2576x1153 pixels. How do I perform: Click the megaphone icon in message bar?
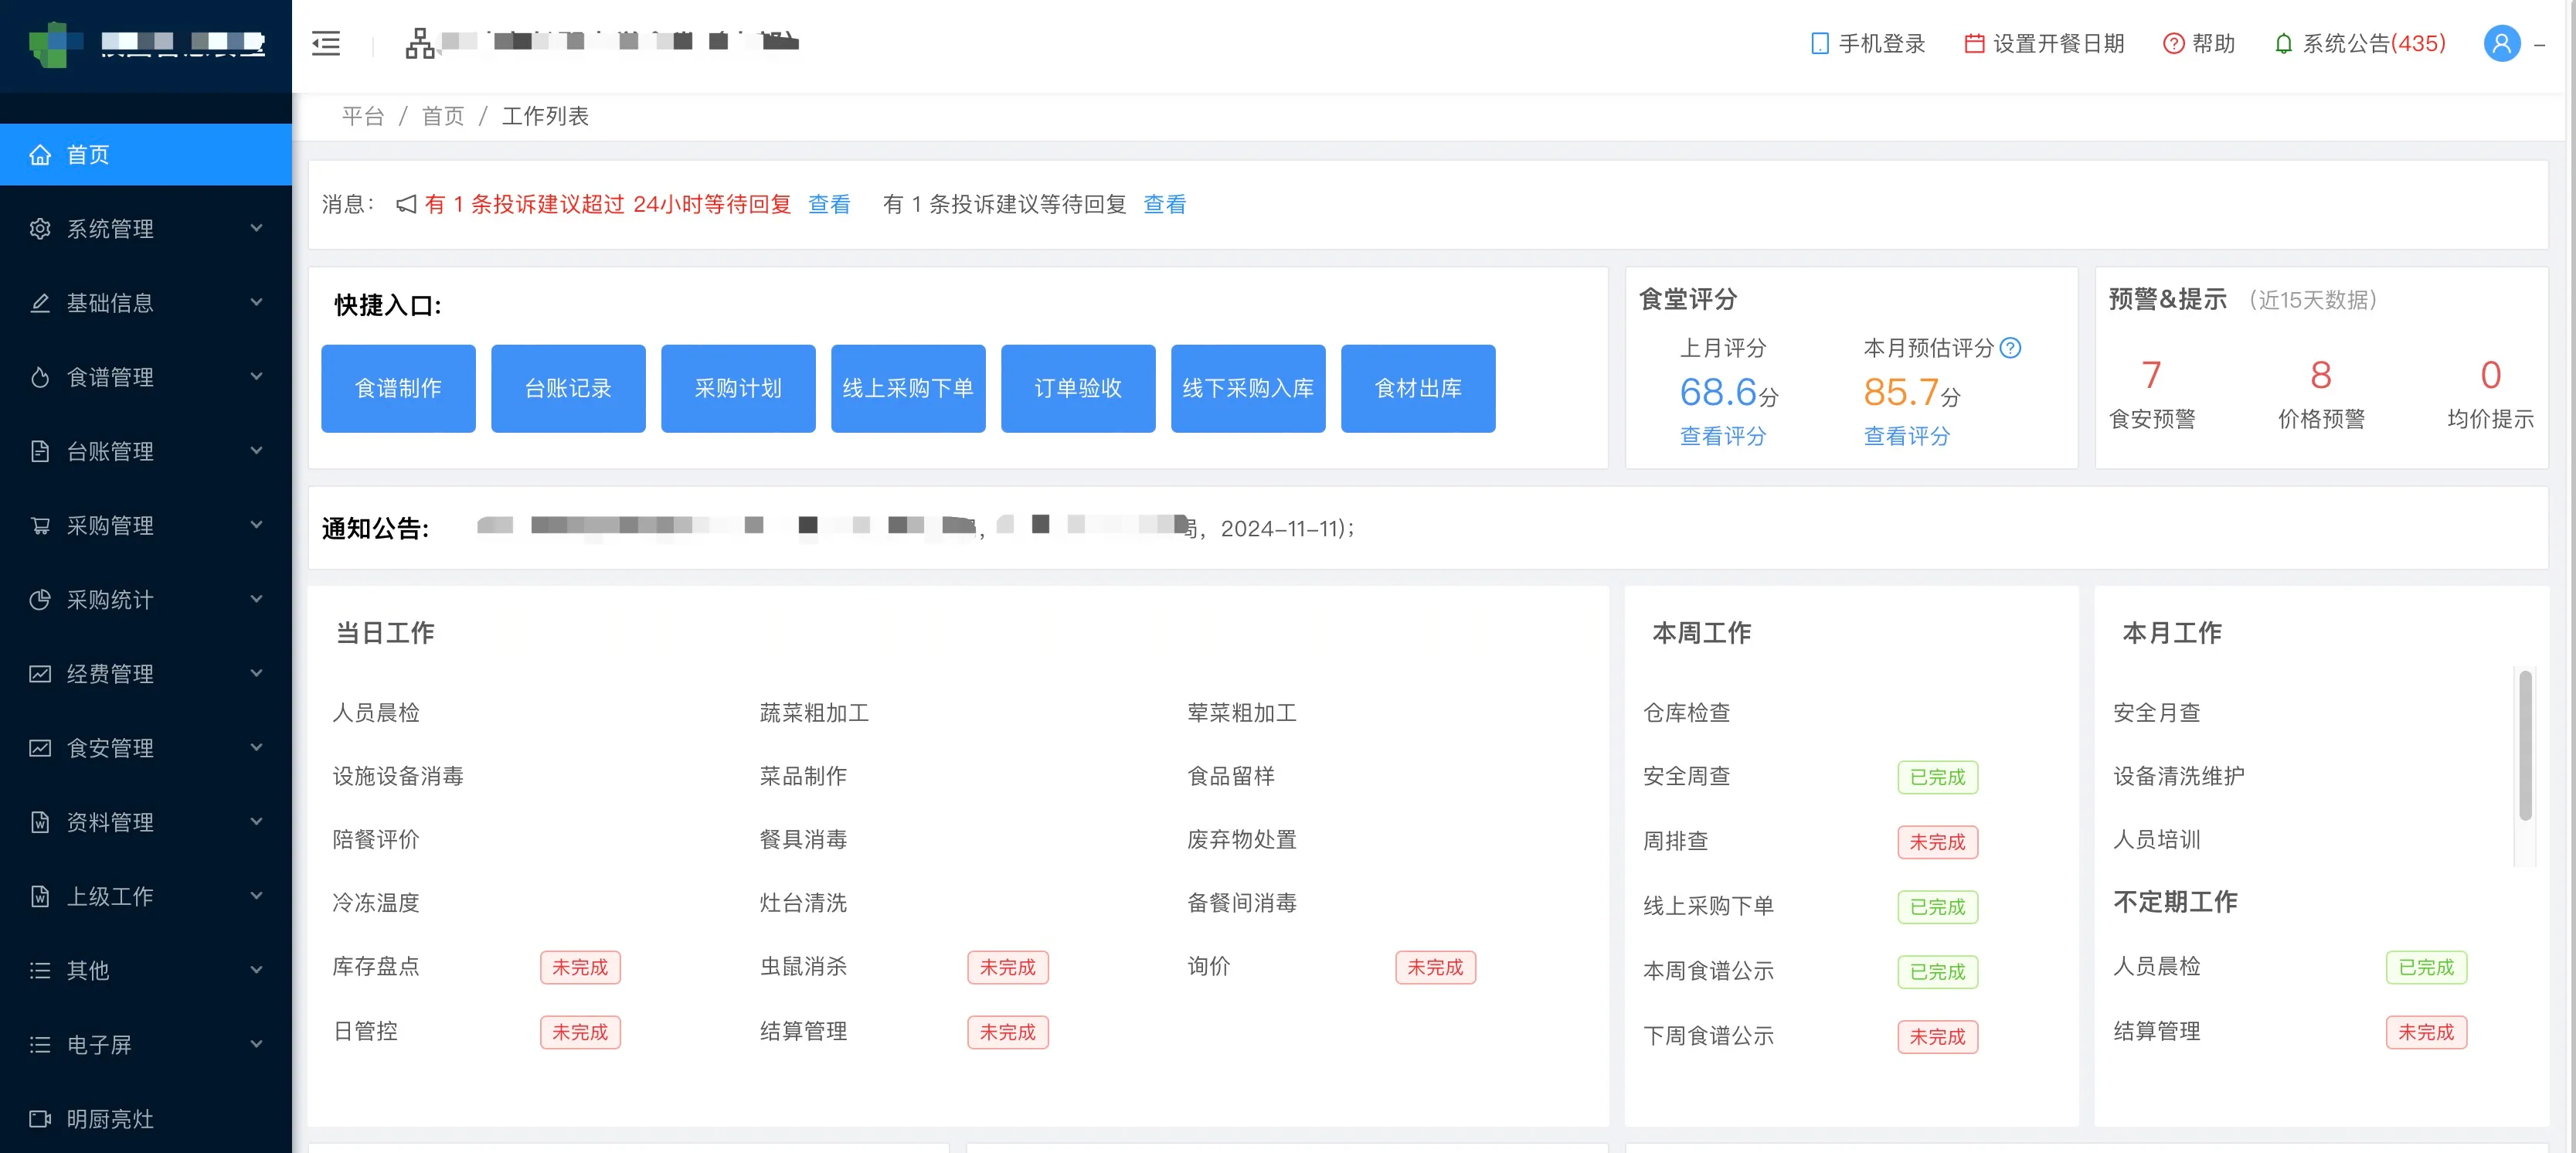click(406, 204)
